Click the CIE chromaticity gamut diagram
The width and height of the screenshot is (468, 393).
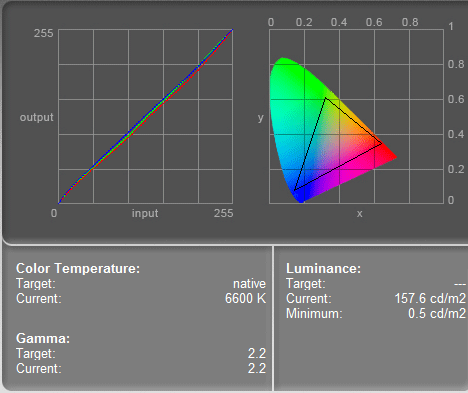tap(356, 116)
